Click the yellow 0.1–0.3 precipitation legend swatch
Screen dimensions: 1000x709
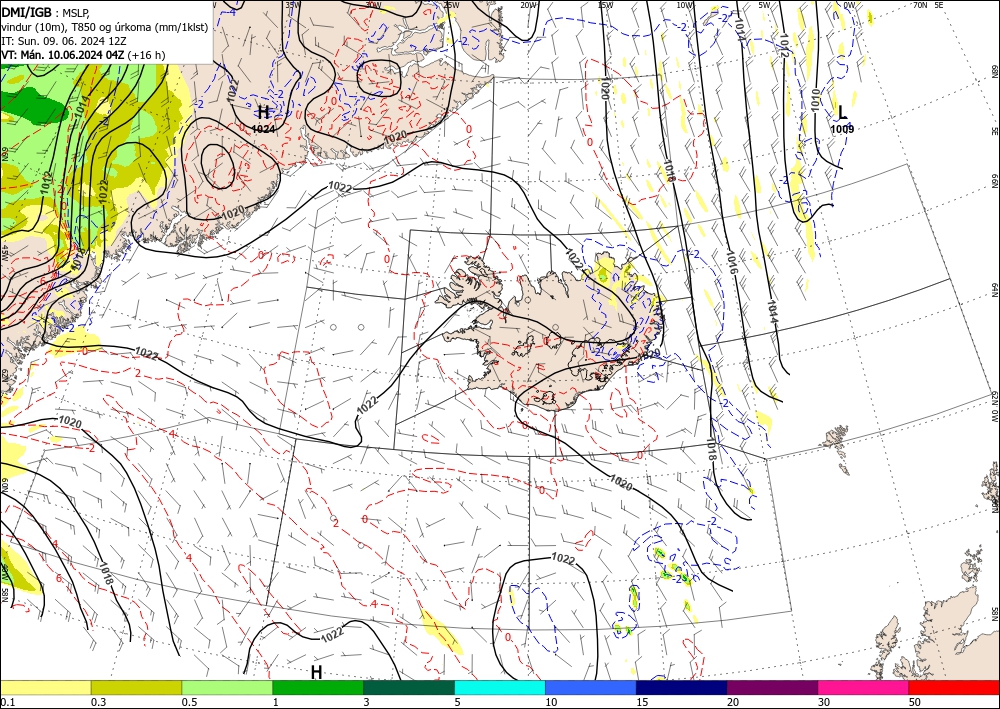click(46, 687)
